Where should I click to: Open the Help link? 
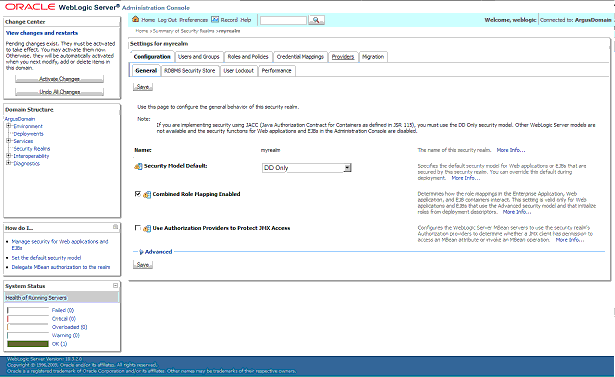click(x=246, y=20)
